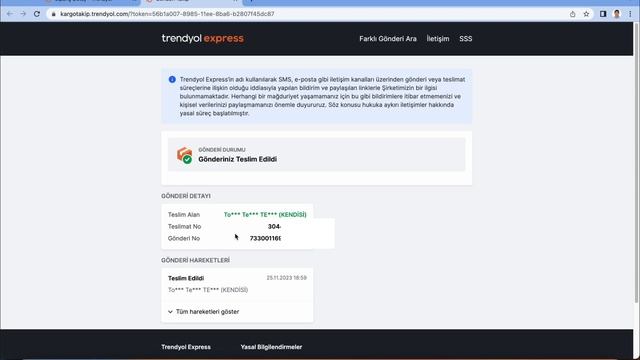Open the new tab plus button
The height and width of the screenshot is (360, 640).
coord(251,2)
